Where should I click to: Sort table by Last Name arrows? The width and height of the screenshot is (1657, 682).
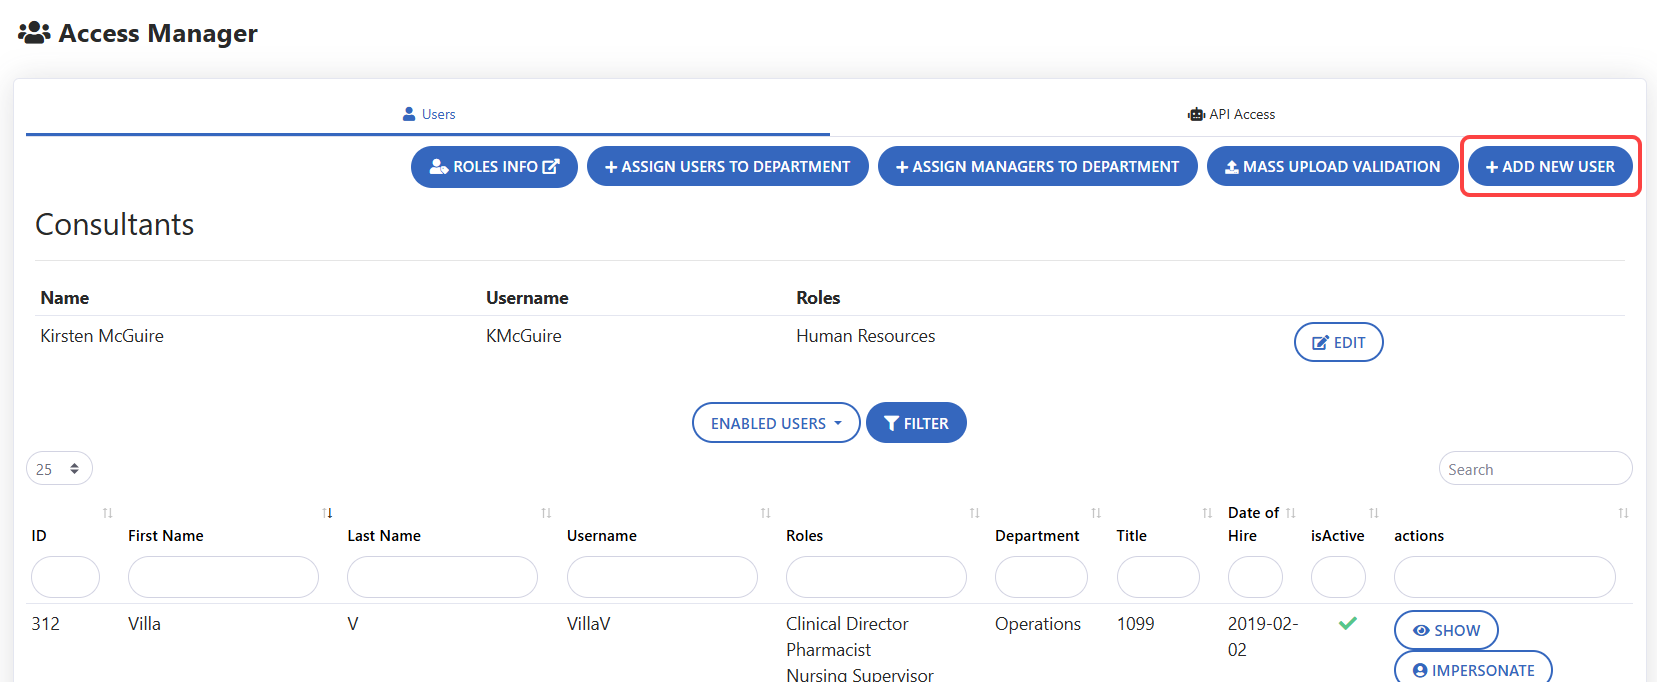[546, 513]
